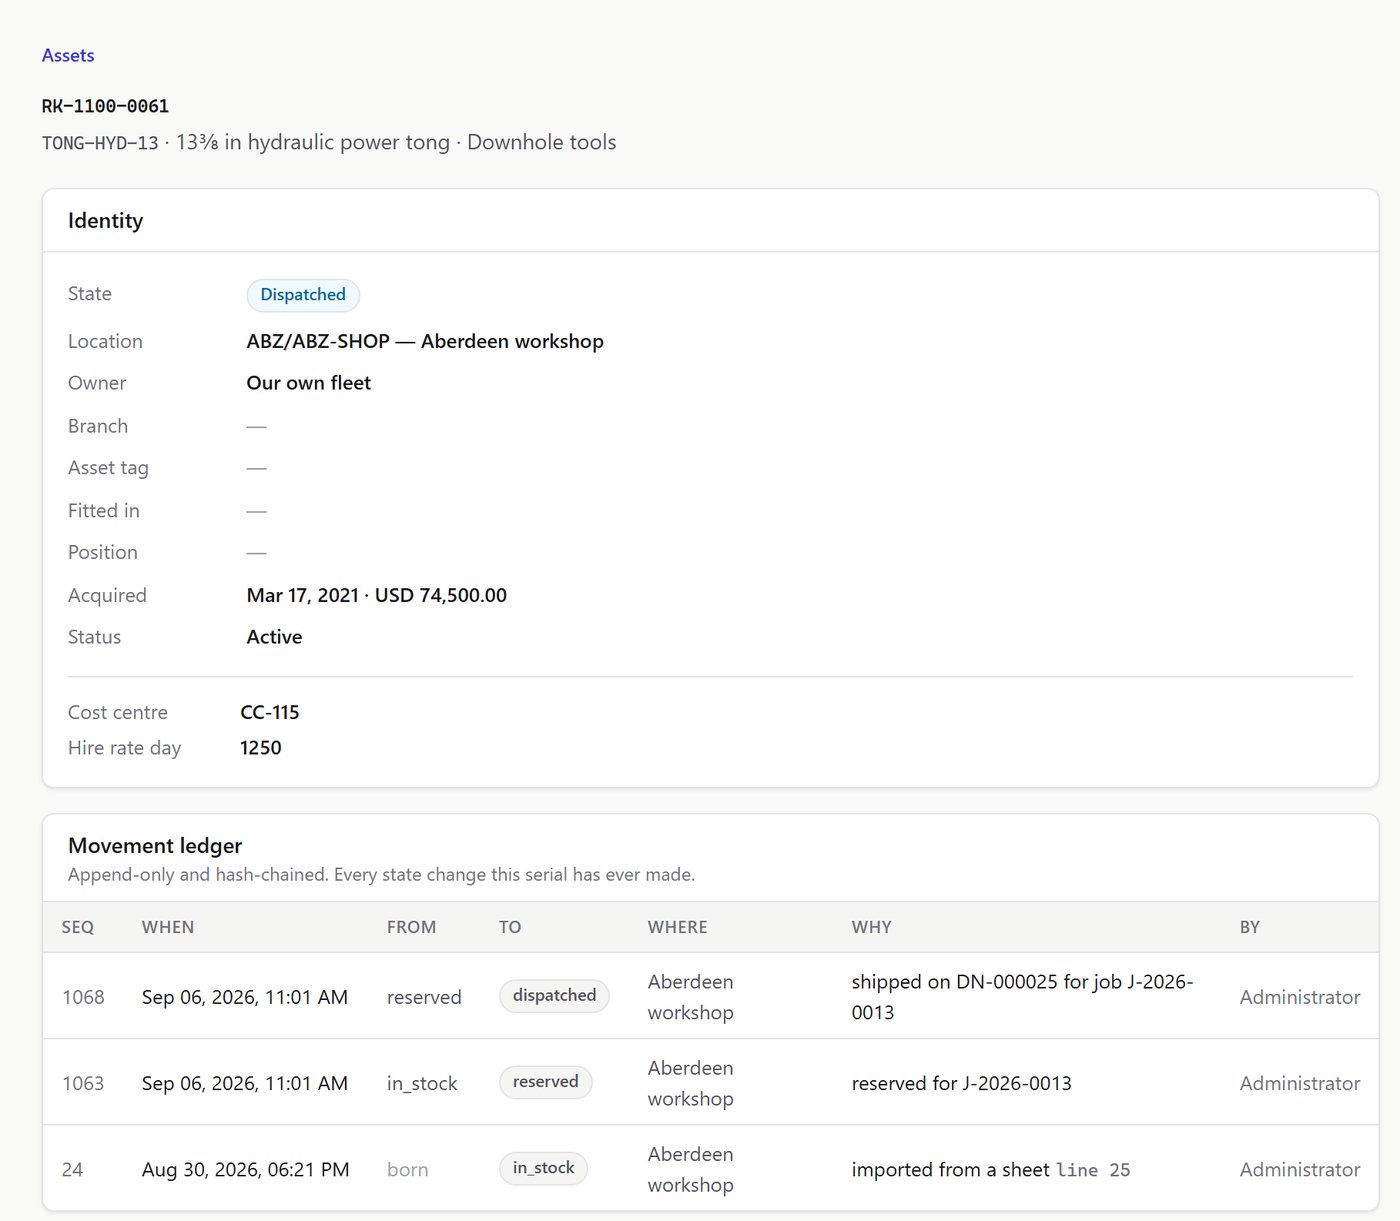Select ledger sequence number 24

pyautogui.click(x=72, y=1169)
